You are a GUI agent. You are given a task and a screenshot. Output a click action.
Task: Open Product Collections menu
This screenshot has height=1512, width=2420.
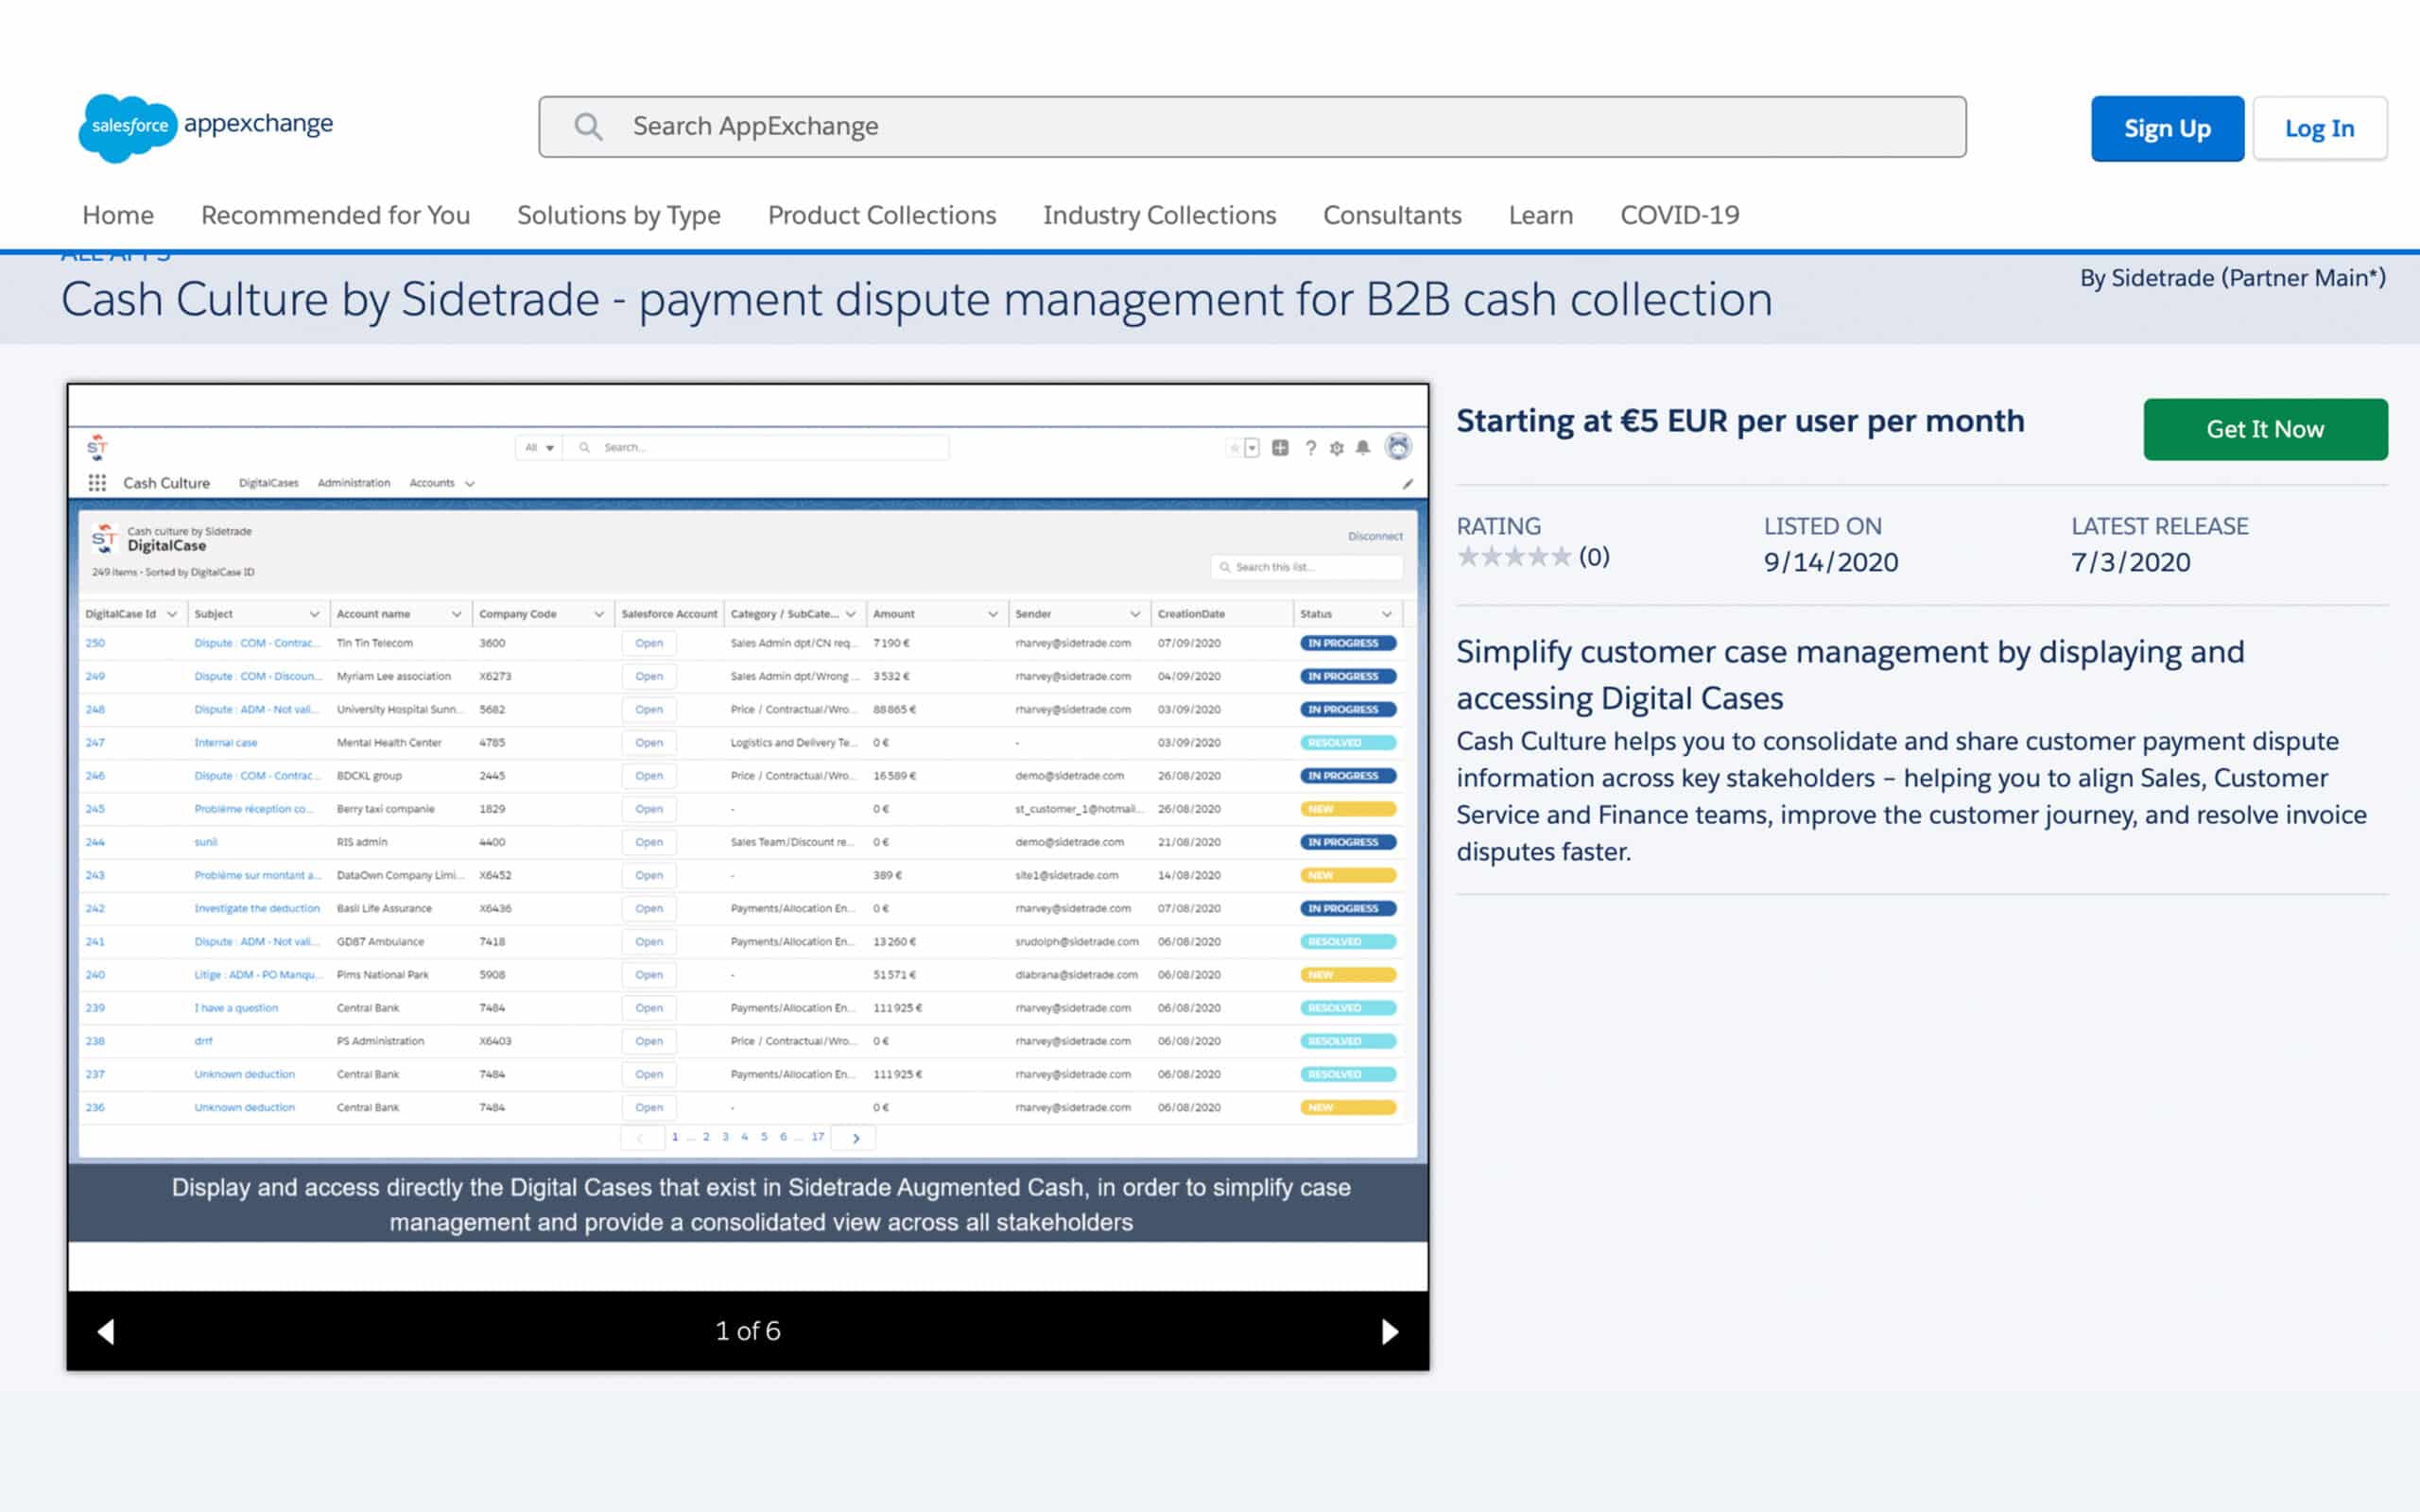pos(882,215)
